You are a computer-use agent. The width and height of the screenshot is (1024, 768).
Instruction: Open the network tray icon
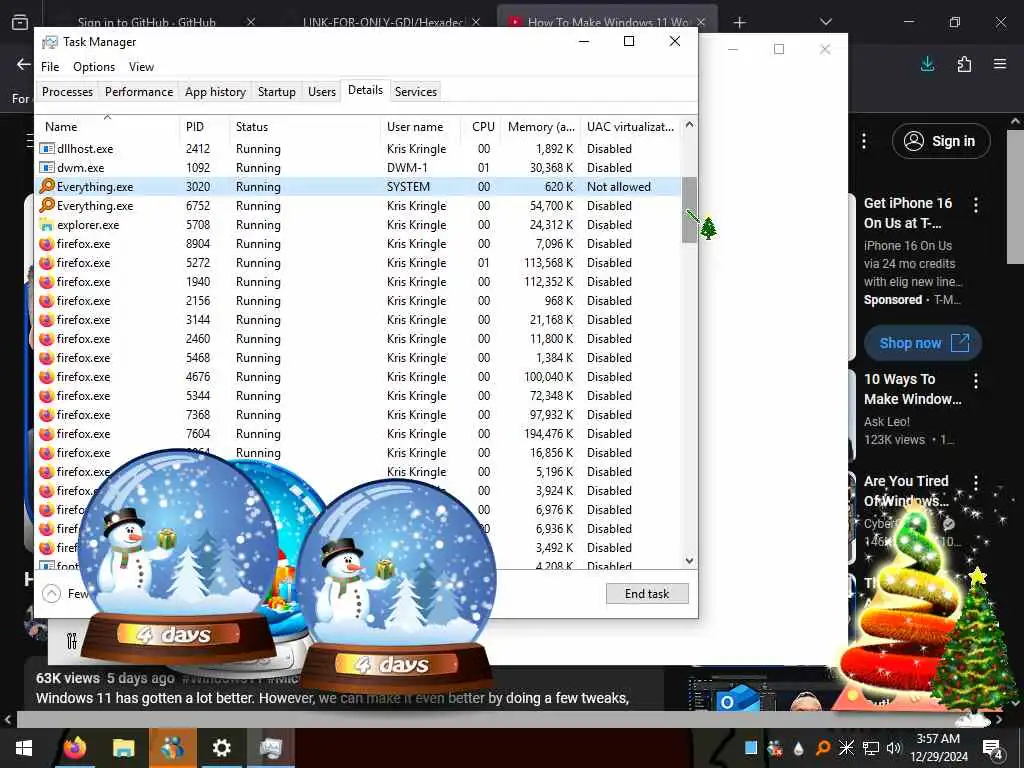point(871,748)
